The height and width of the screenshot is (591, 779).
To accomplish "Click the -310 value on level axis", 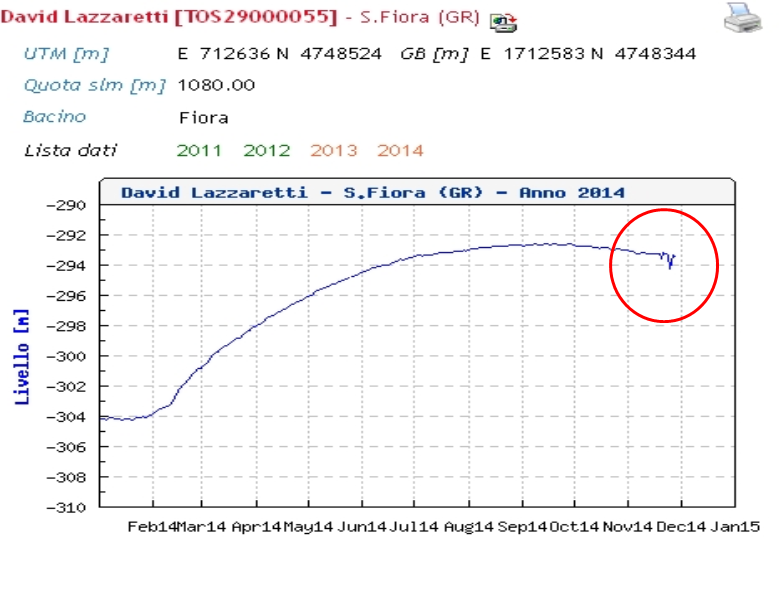I will [71, 507].
